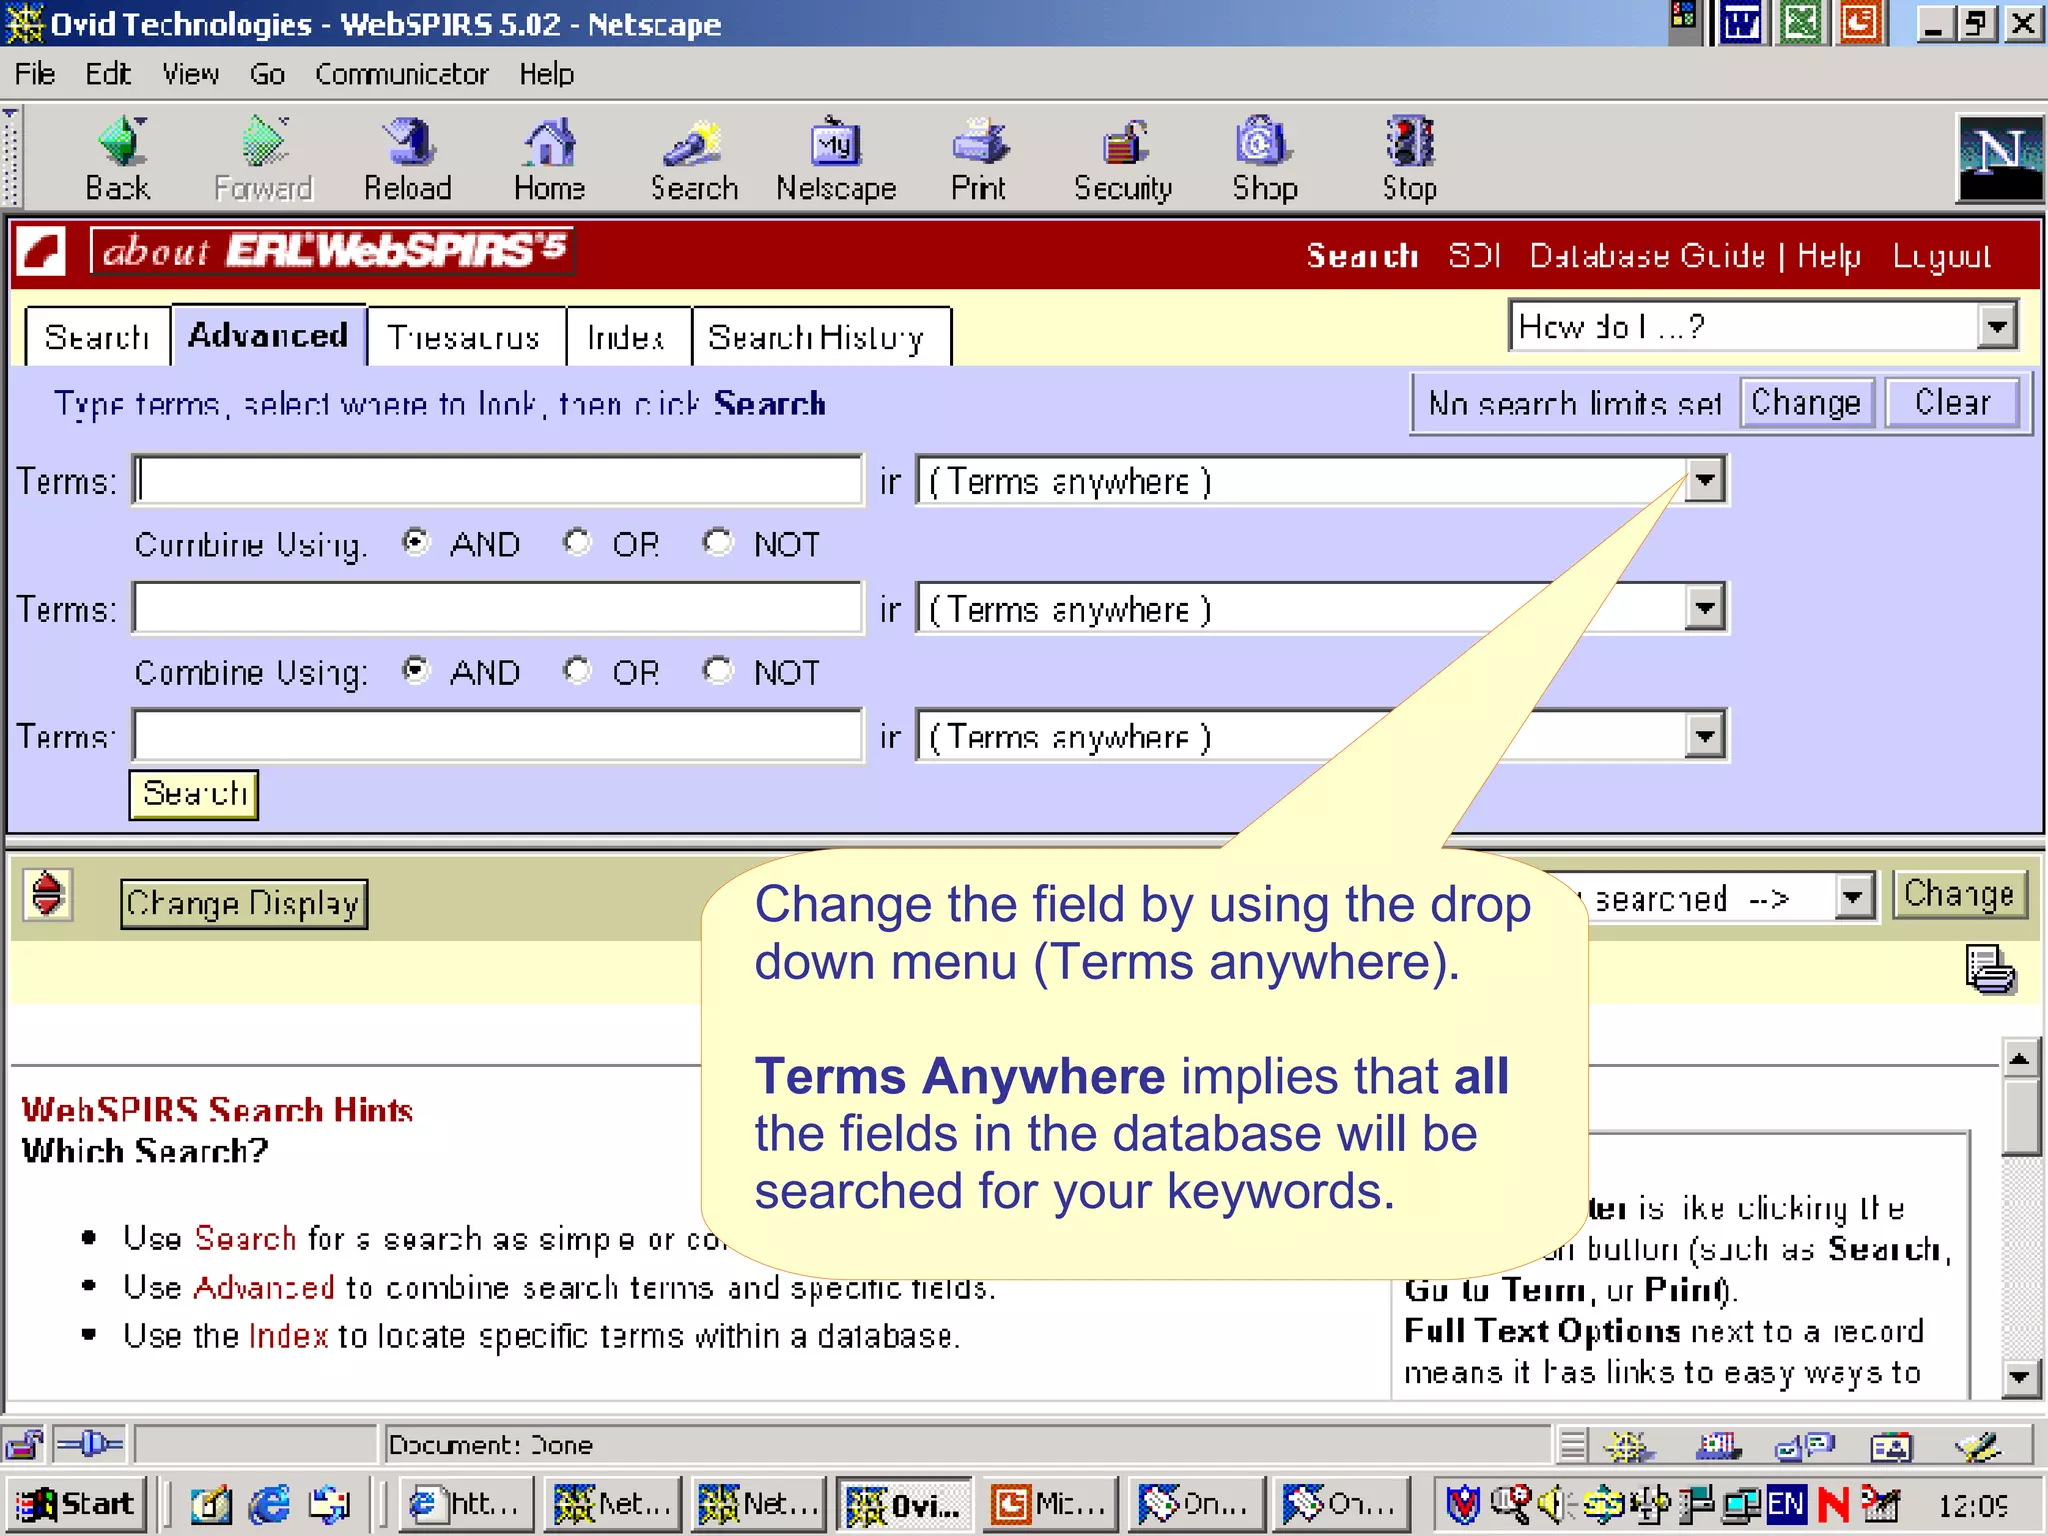Select NOT for second Combine Using
2048x1536 pixels.
[717, 670]
